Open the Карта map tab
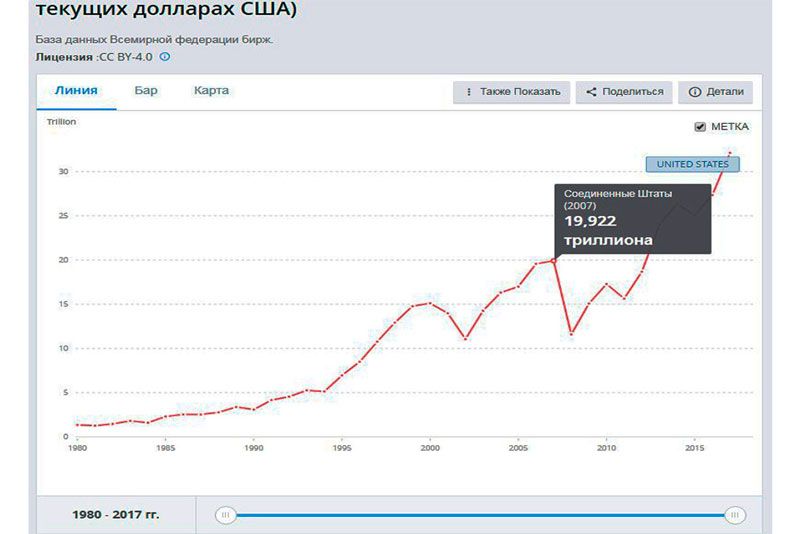 coord(211,90)
